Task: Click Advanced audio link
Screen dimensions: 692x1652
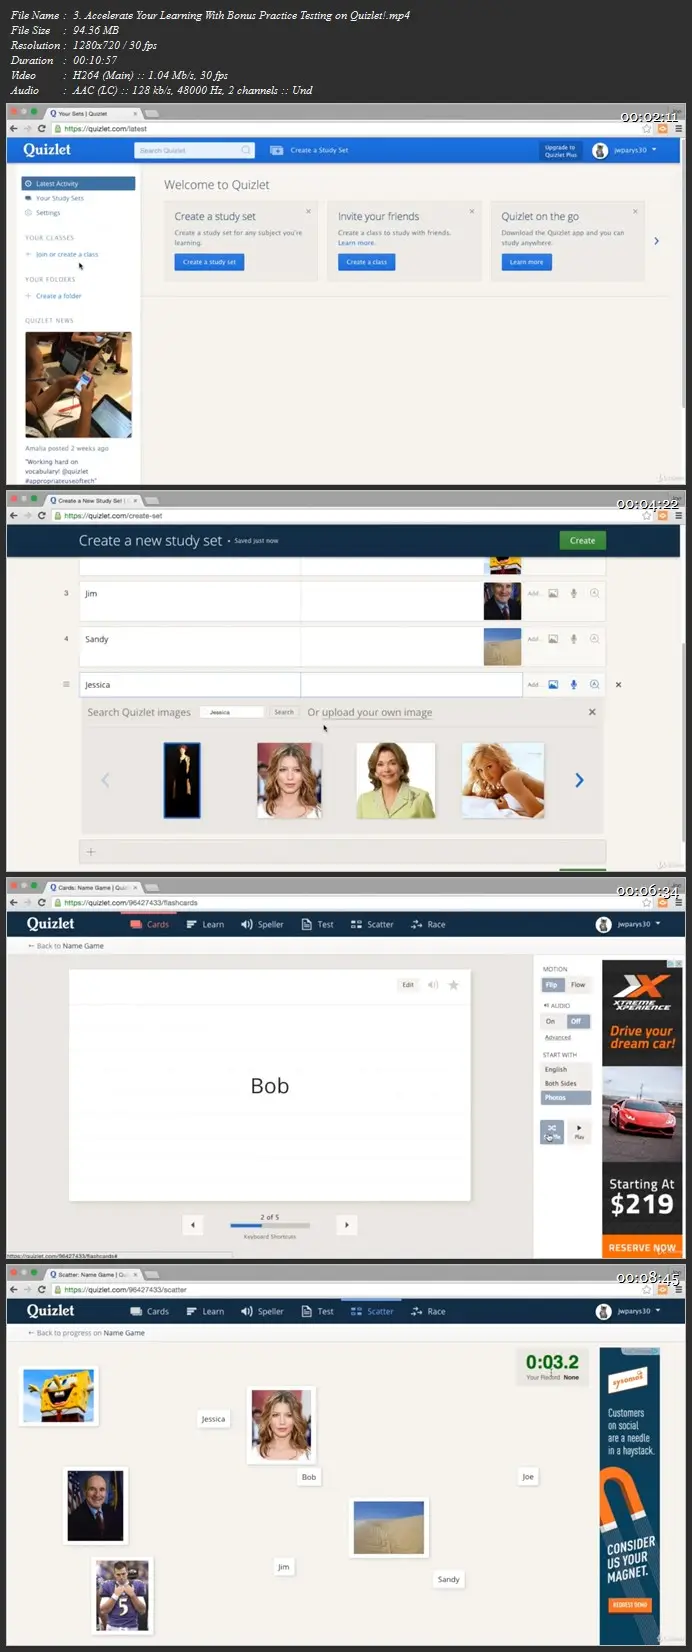Action: pyautogui.click(x=558, y=1038)
